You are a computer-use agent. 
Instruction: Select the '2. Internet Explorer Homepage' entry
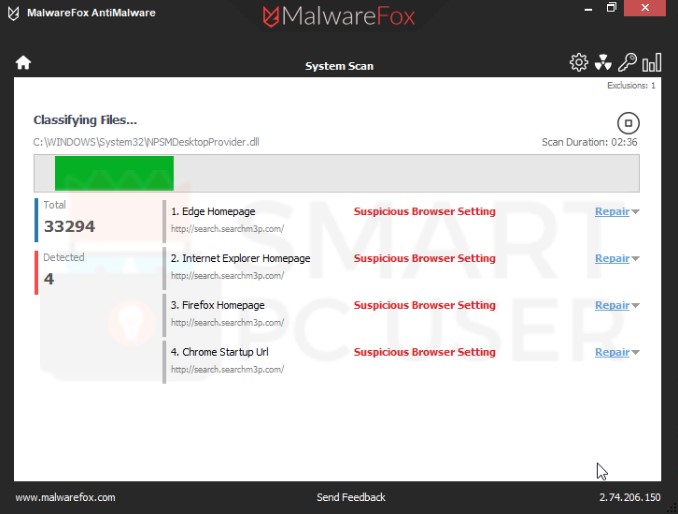[x=240, y=258]
